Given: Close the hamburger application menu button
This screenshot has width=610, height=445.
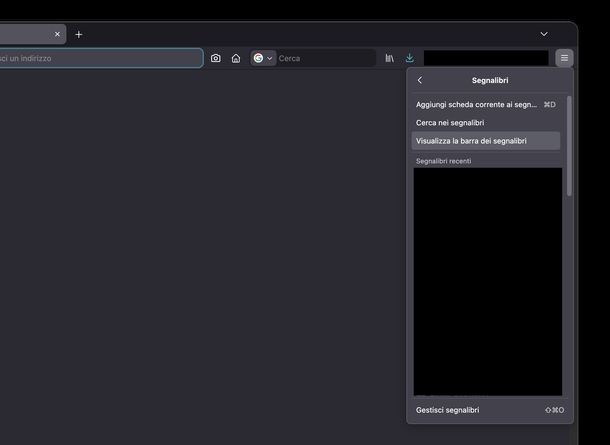Looking at the screenshot, I should click(564, 58).
